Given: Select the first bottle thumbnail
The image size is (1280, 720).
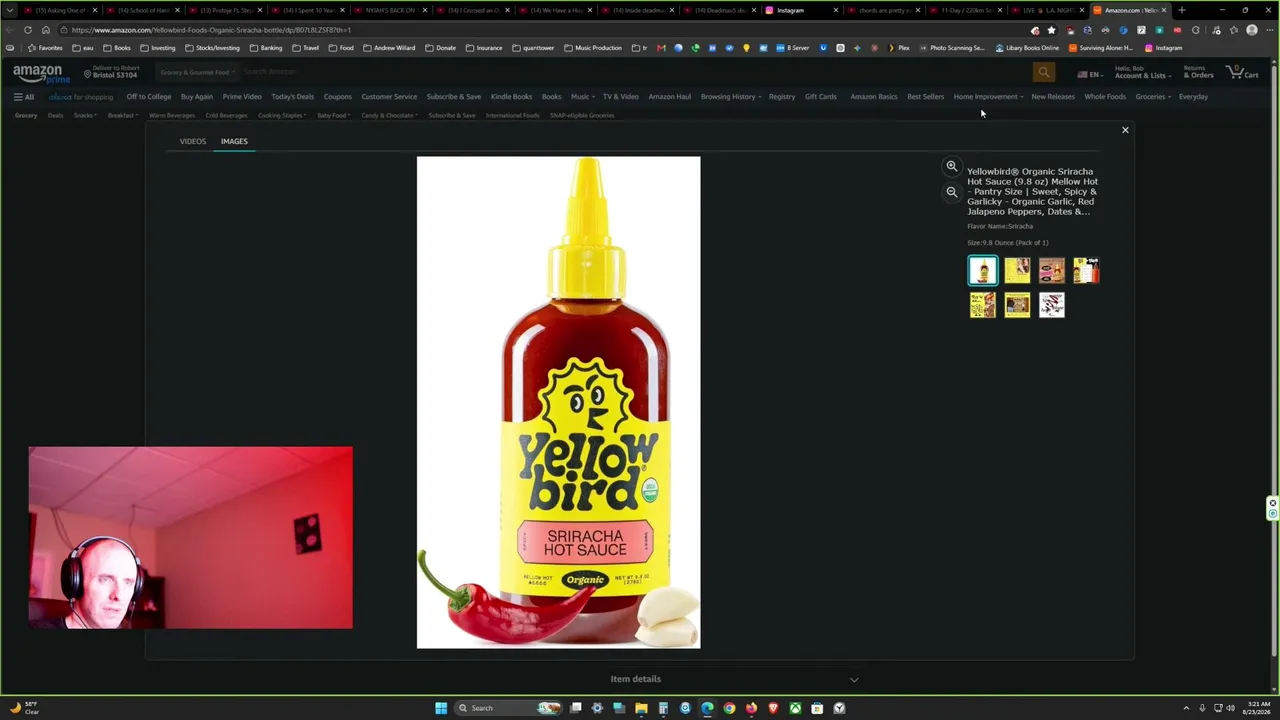Looking at the screenshot, I should (983, 270).
